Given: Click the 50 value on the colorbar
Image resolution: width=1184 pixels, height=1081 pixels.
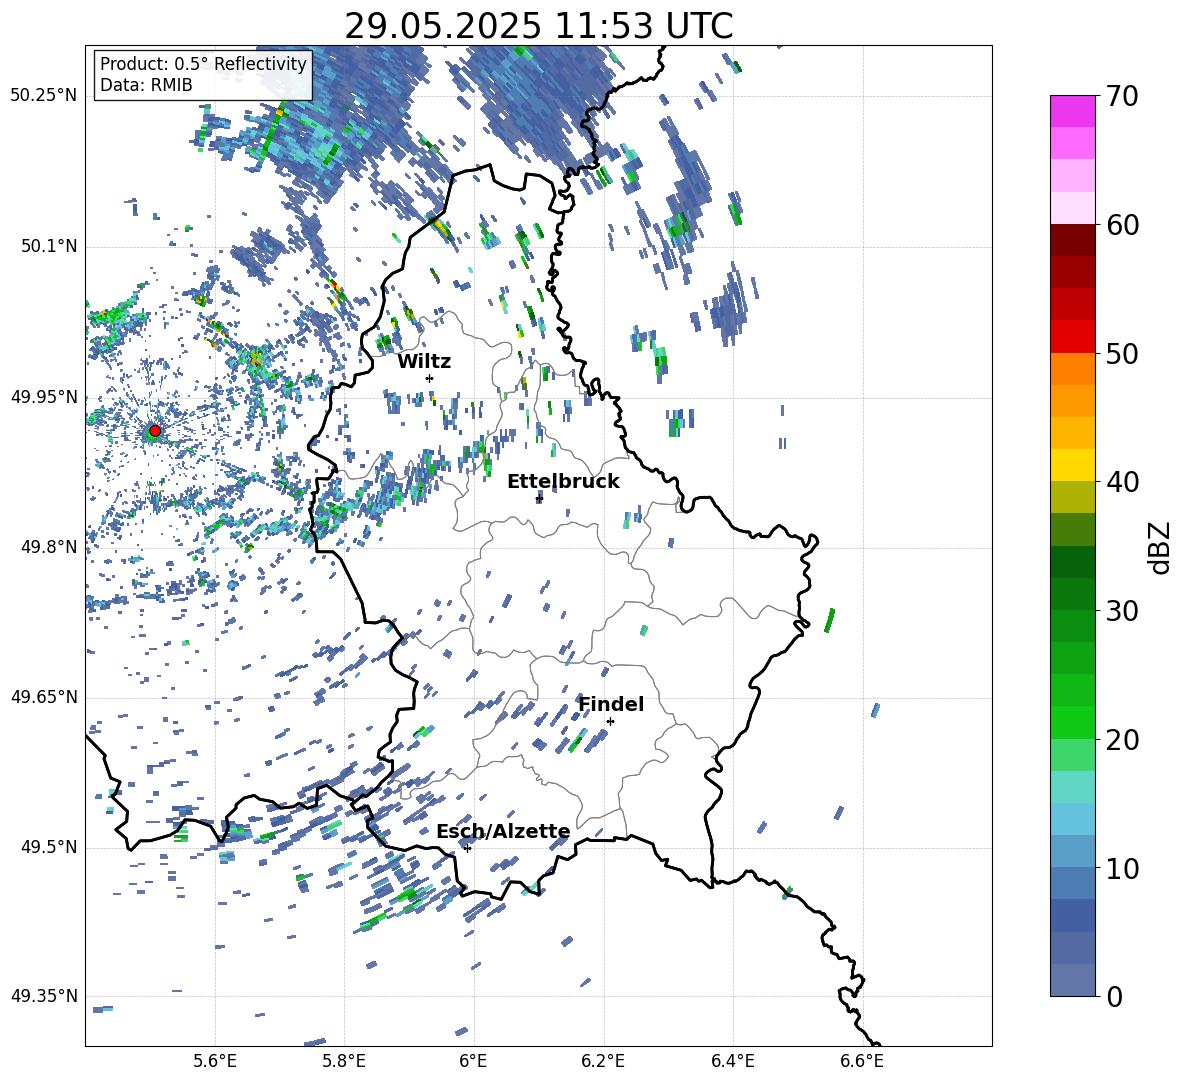Looking at the screenshot, I should point(1122,354).
